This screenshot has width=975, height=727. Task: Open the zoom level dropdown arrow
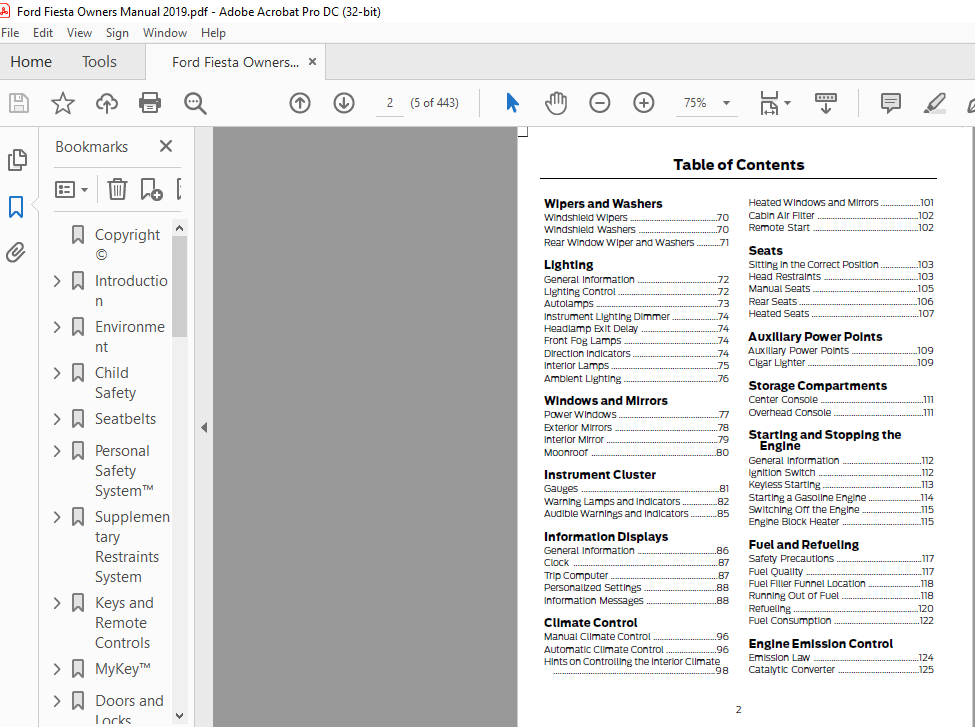pos(726,103)
